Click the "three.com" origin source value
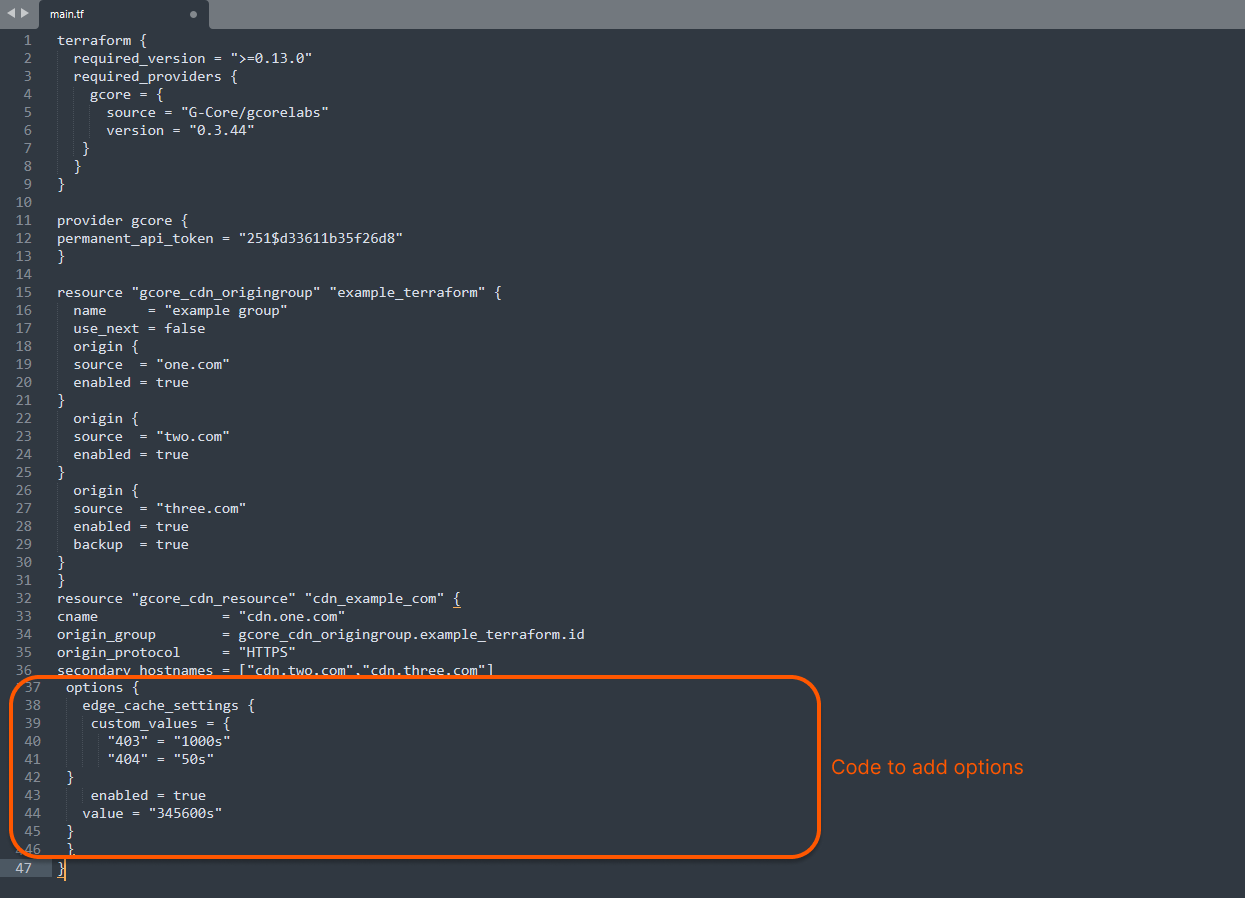The width and height of the screenshot is (1245, 898). coord(200,508)
